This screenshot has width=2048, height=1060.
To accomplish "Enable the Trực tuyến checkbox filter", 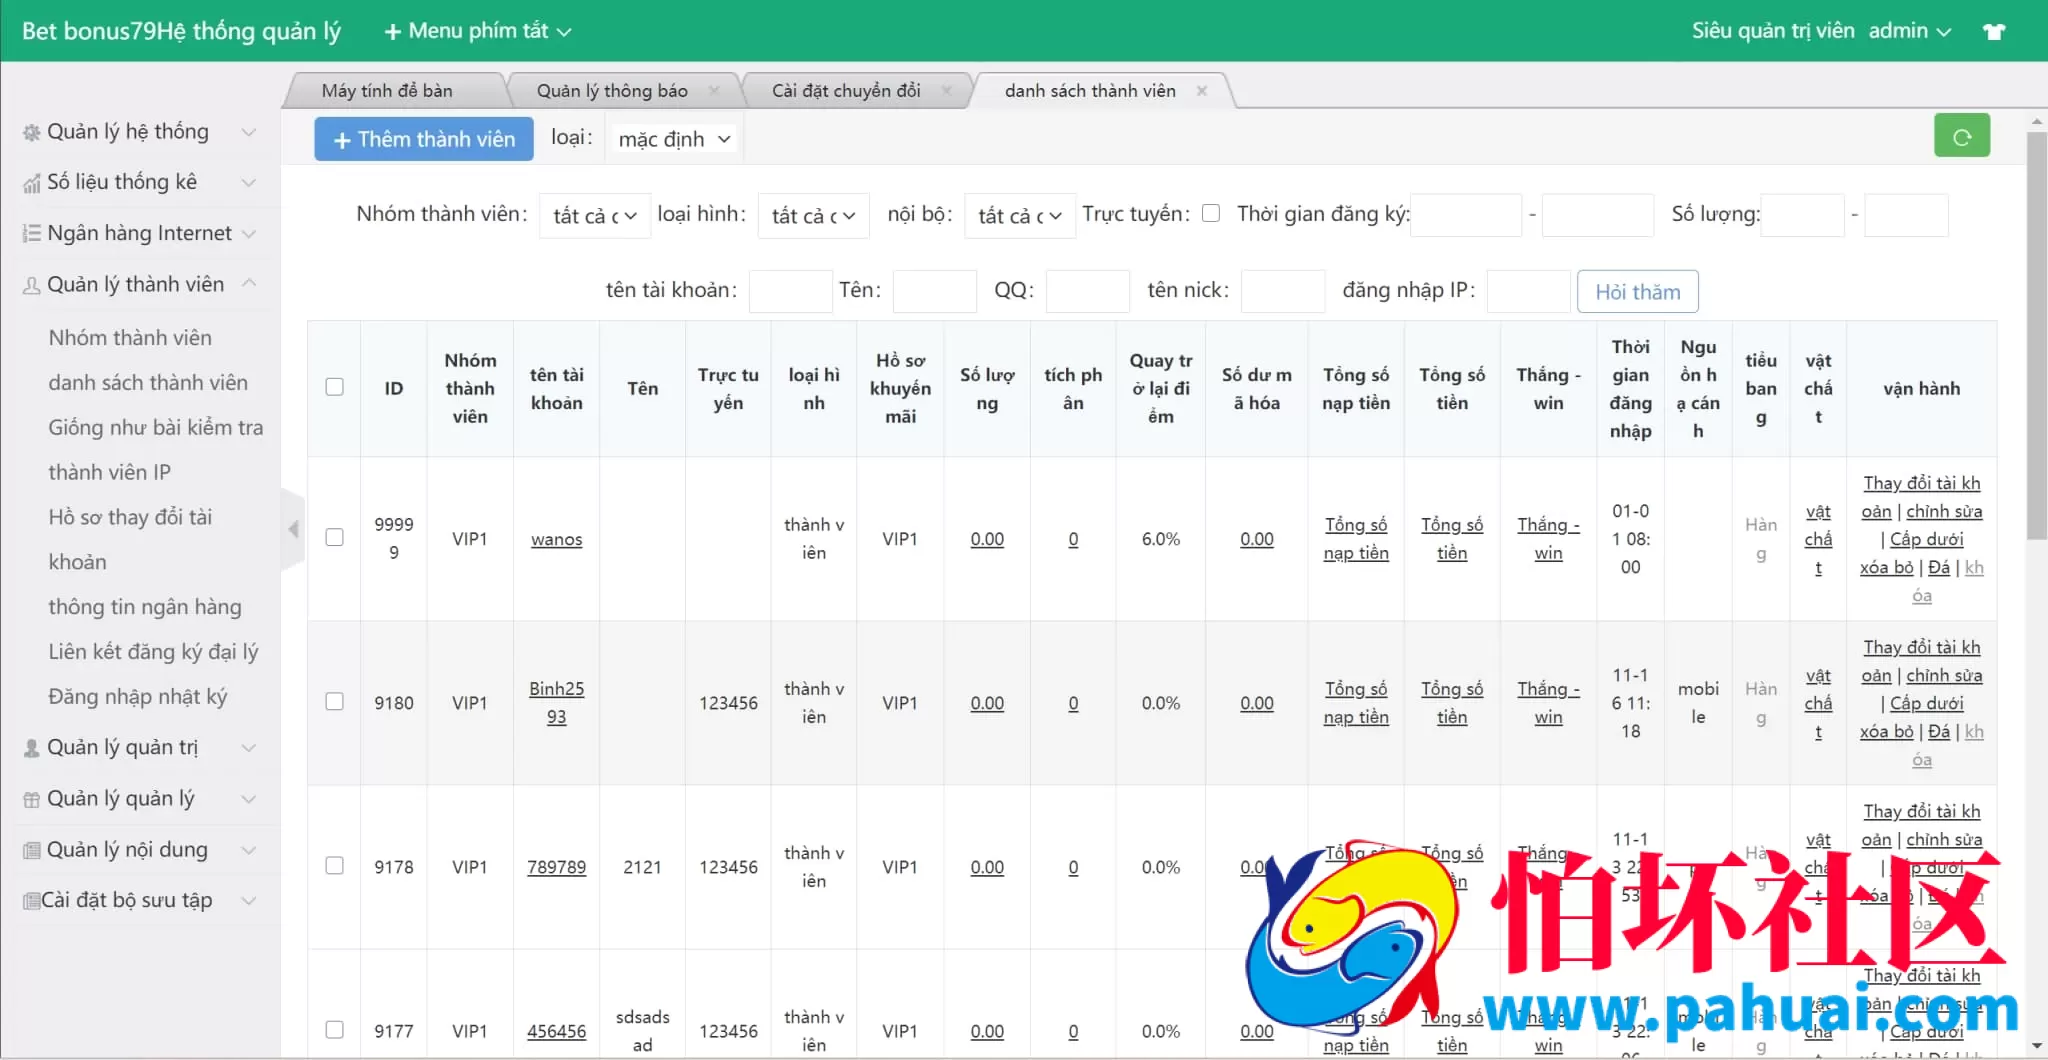I will point(1211,213).
